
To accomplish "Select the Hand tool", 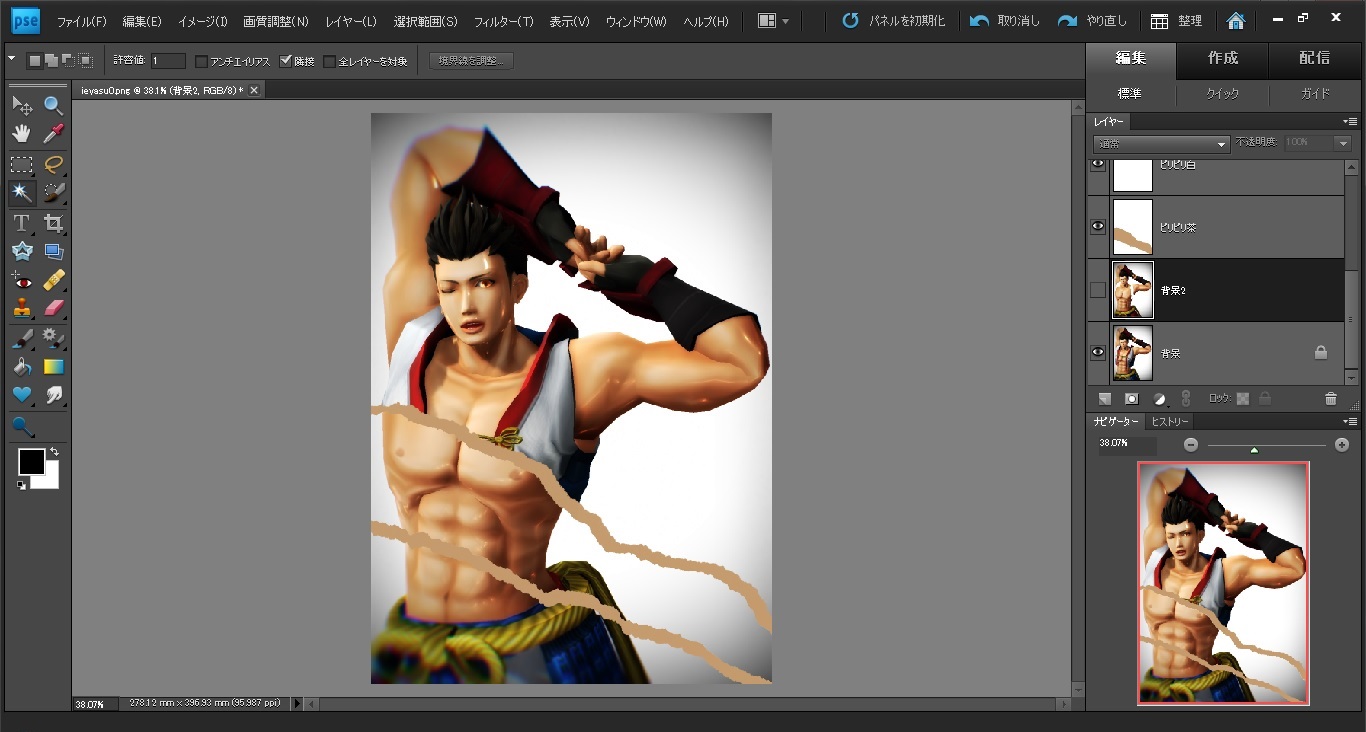I will (x=21, y=134).
